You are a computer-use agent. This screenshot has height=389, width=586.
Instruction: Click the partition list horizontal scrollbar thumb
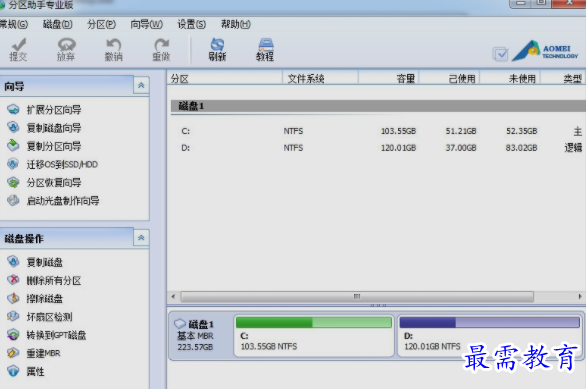[357, 296]
